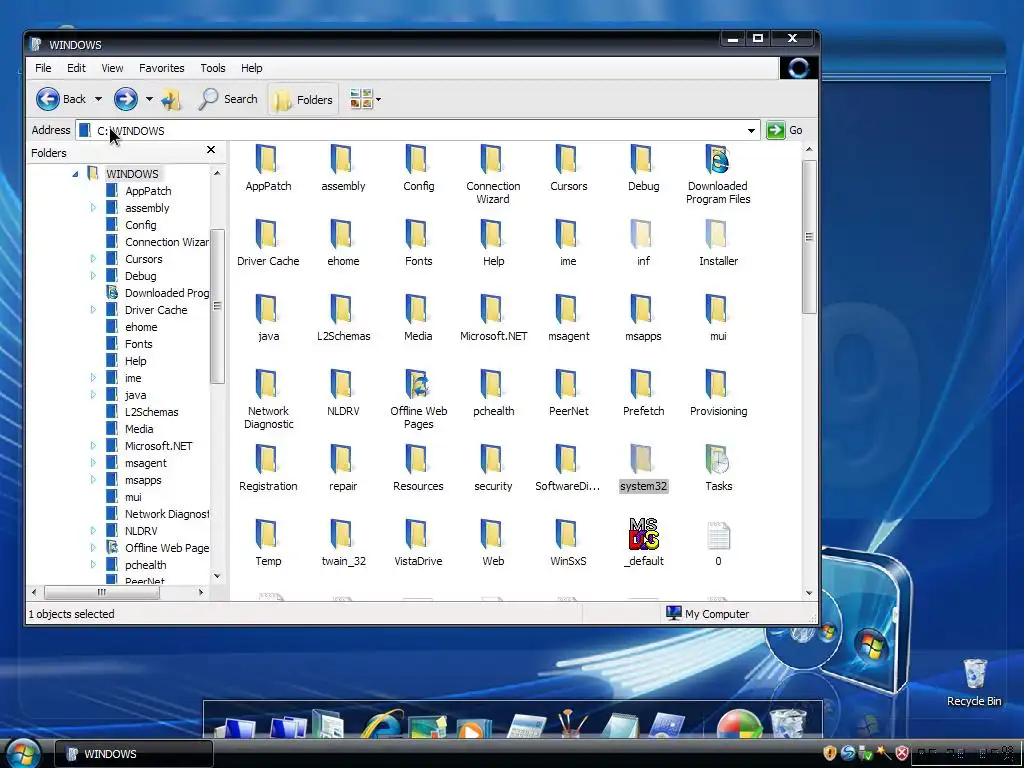Select Config in the folder tree
The image size is (1024, 768).
140,225
